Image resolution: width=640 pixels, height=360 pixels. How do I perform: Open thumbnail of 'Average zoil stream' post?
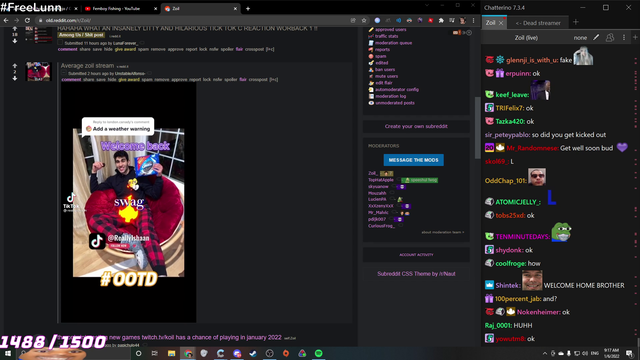pos(38,71)
